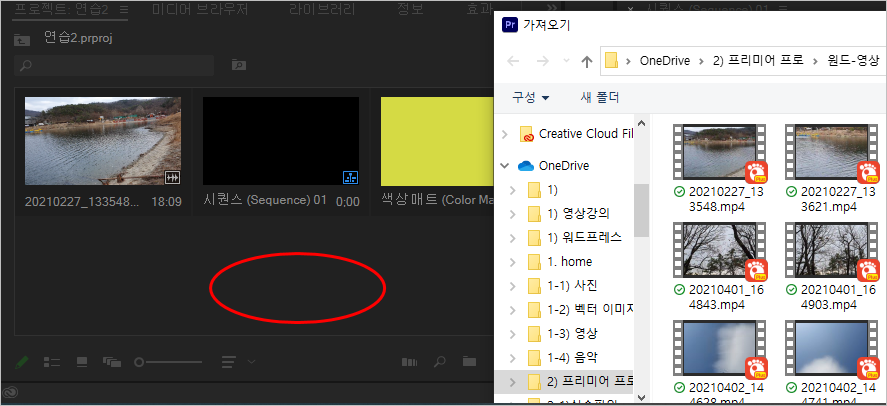Select file 20210227_133621.mp4 in dialog
887x406 pixels.
(x=832, y=168)
